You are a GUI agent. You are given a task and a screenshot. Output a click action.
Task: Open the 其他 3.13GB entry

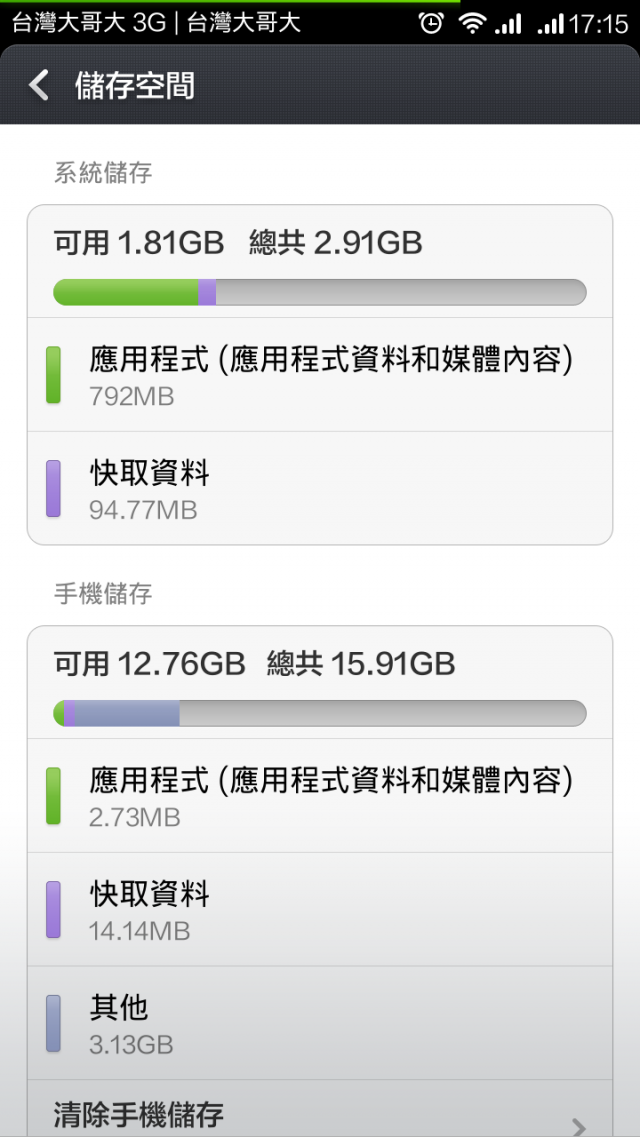(320, 1024)
